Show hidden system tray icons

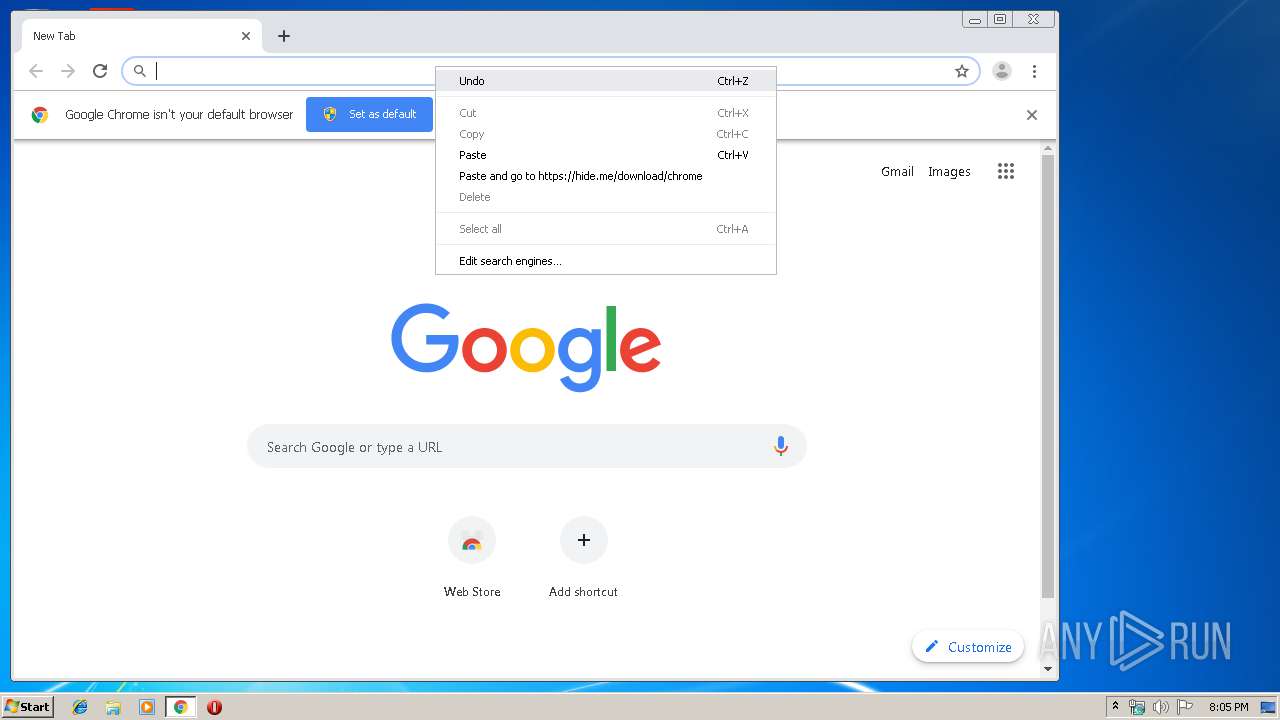(x=1115, y=707)
